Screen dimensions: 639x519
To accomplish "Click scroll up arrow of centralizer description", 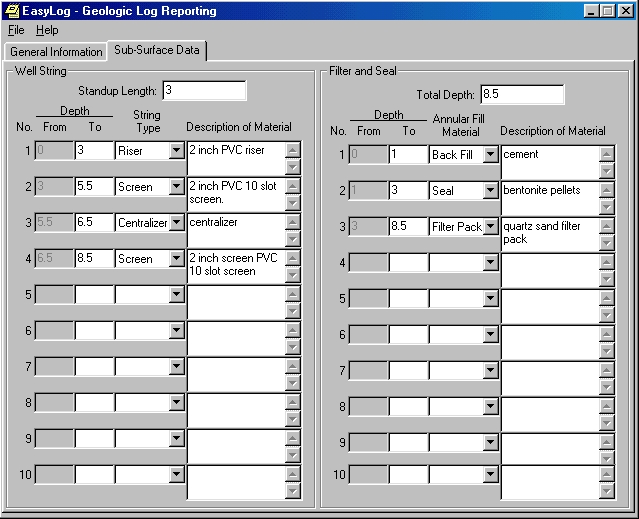I will pyautogui.click(x=293, y=222).
